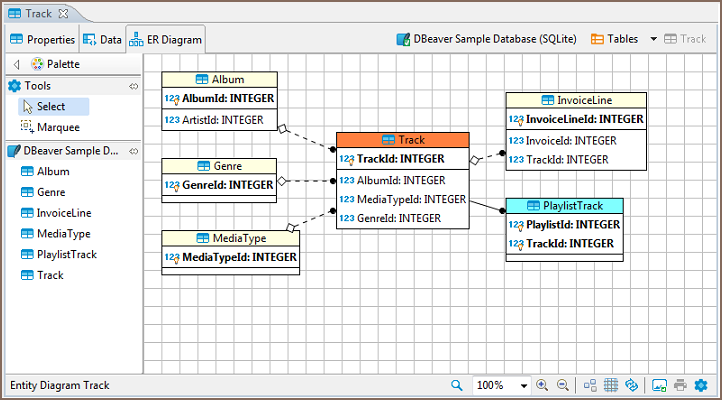Image resolution: width=722 pixels, height=400 pixels.
Task: Click the DBeaver Sample Database link
Action: (x=485, y=39)
